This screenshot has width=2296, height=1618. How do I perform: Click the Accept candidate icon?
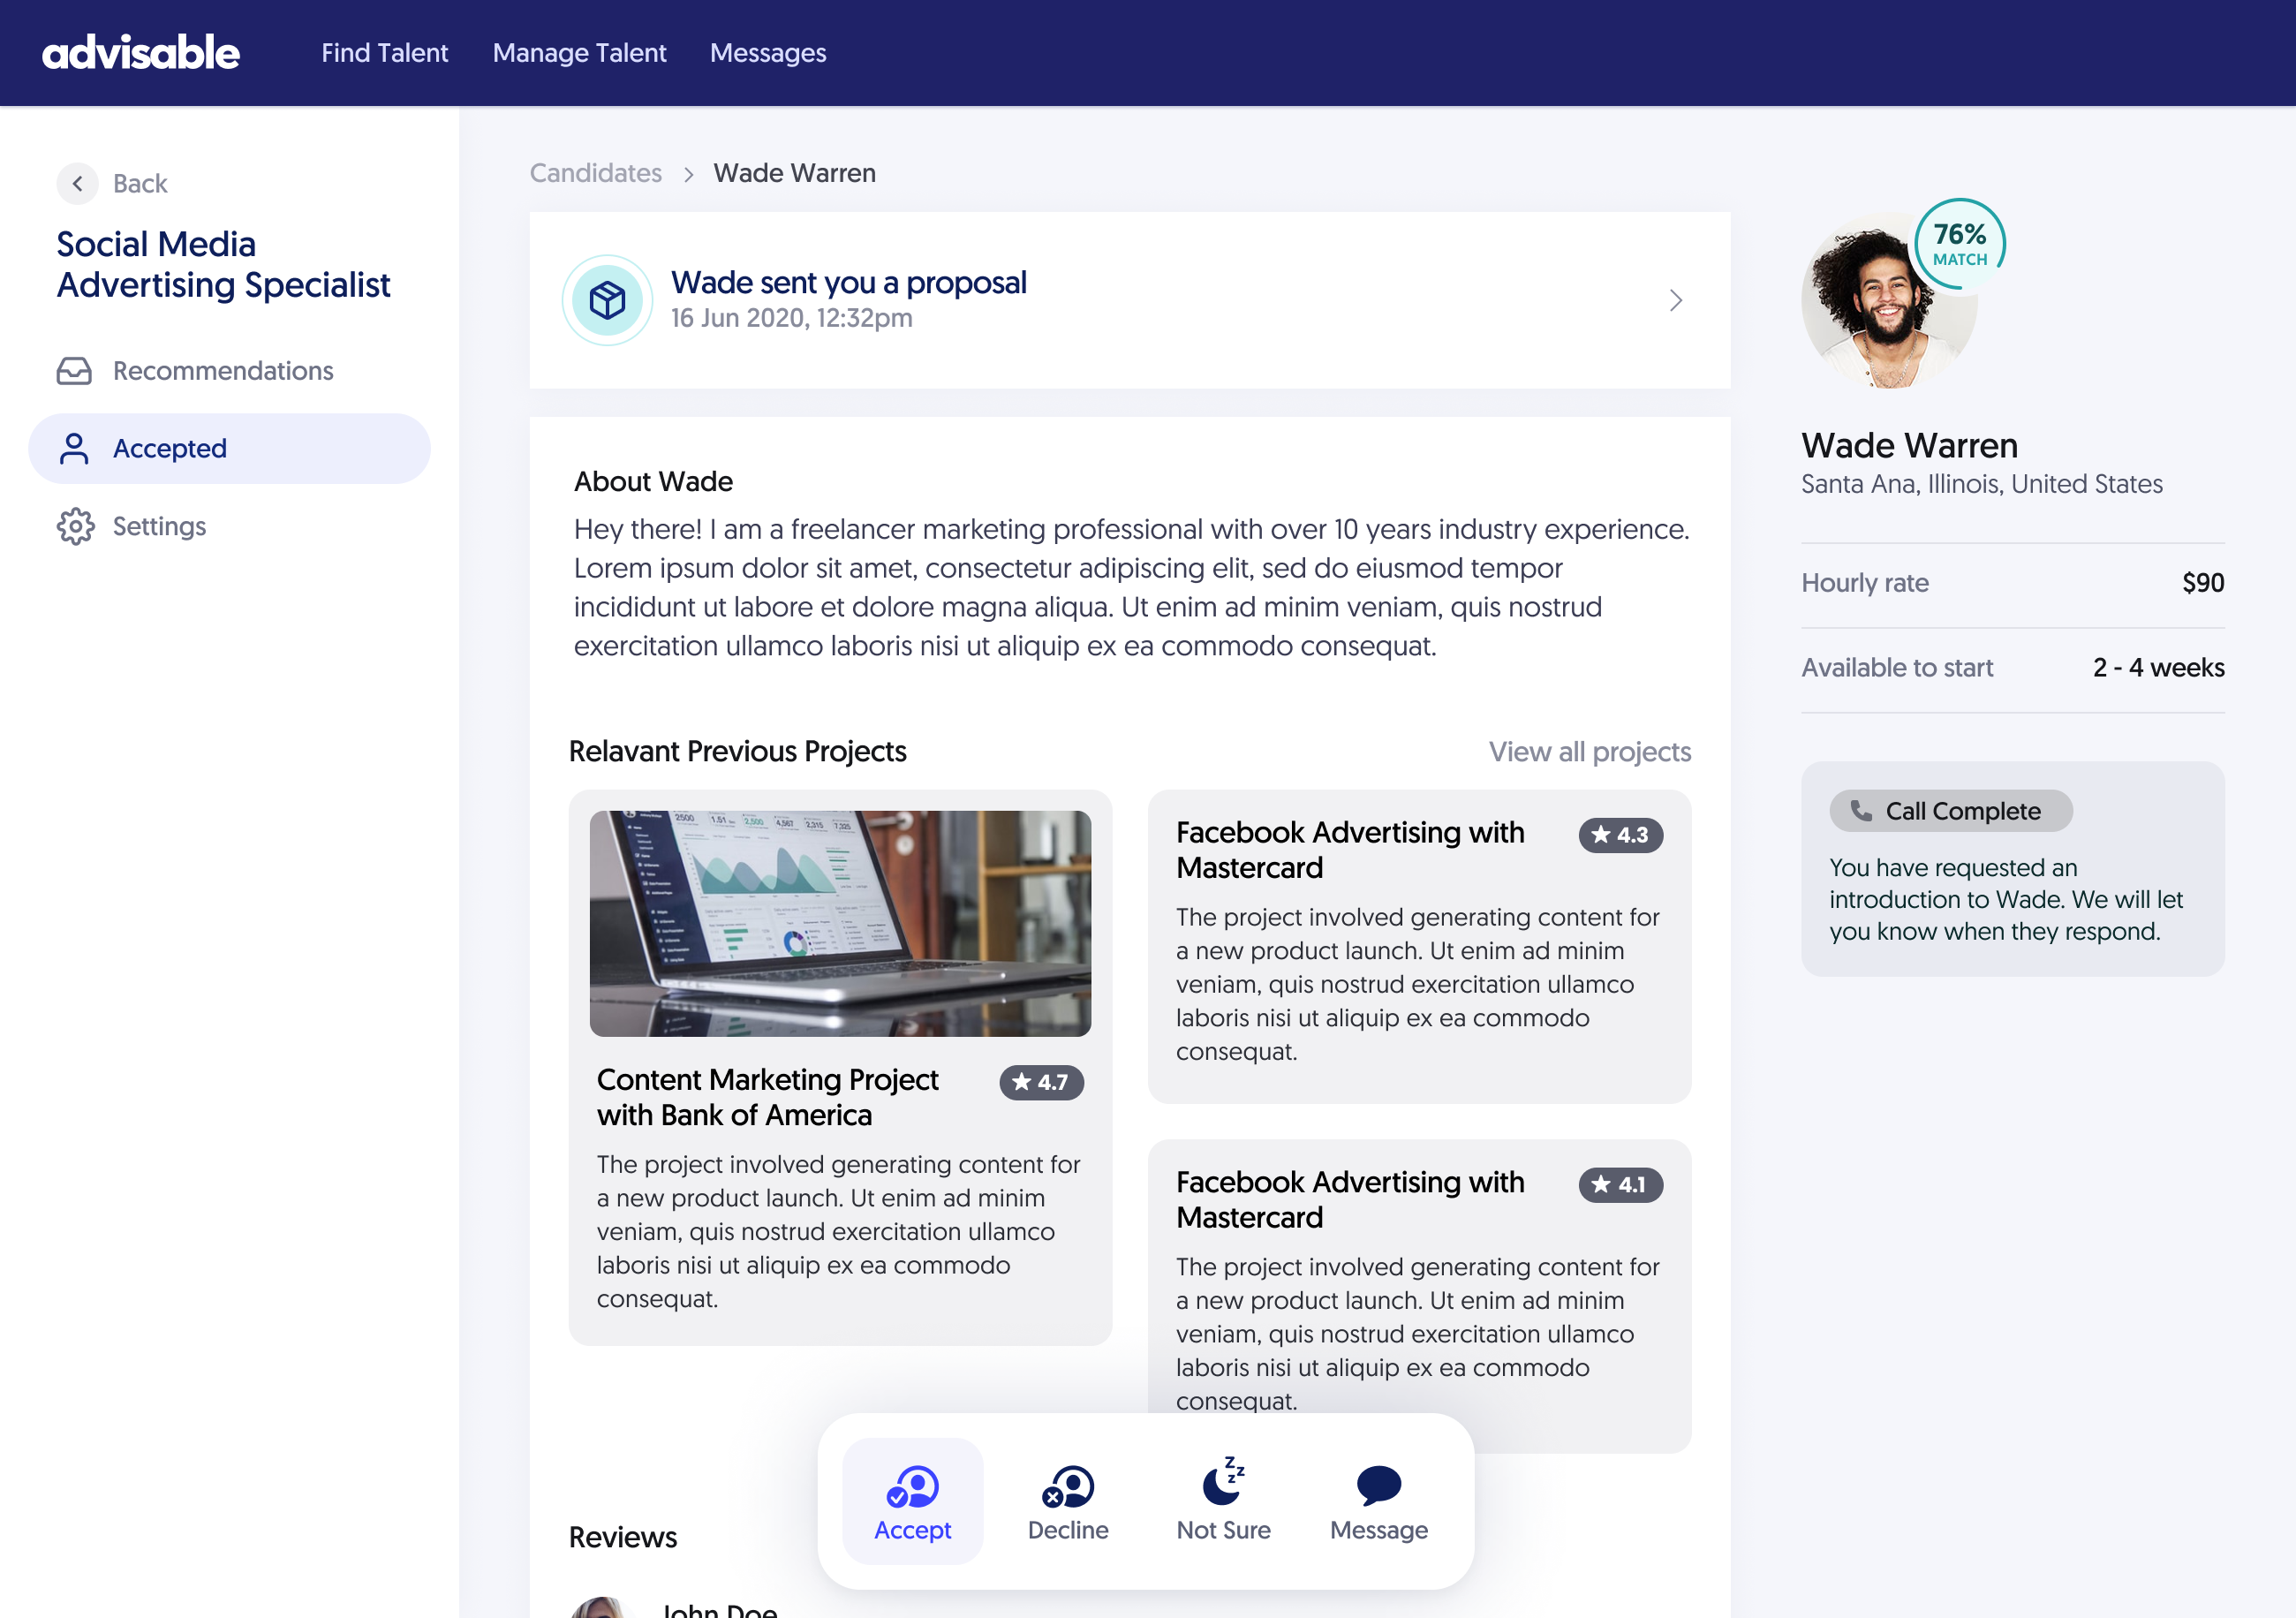click(912, 1486)
